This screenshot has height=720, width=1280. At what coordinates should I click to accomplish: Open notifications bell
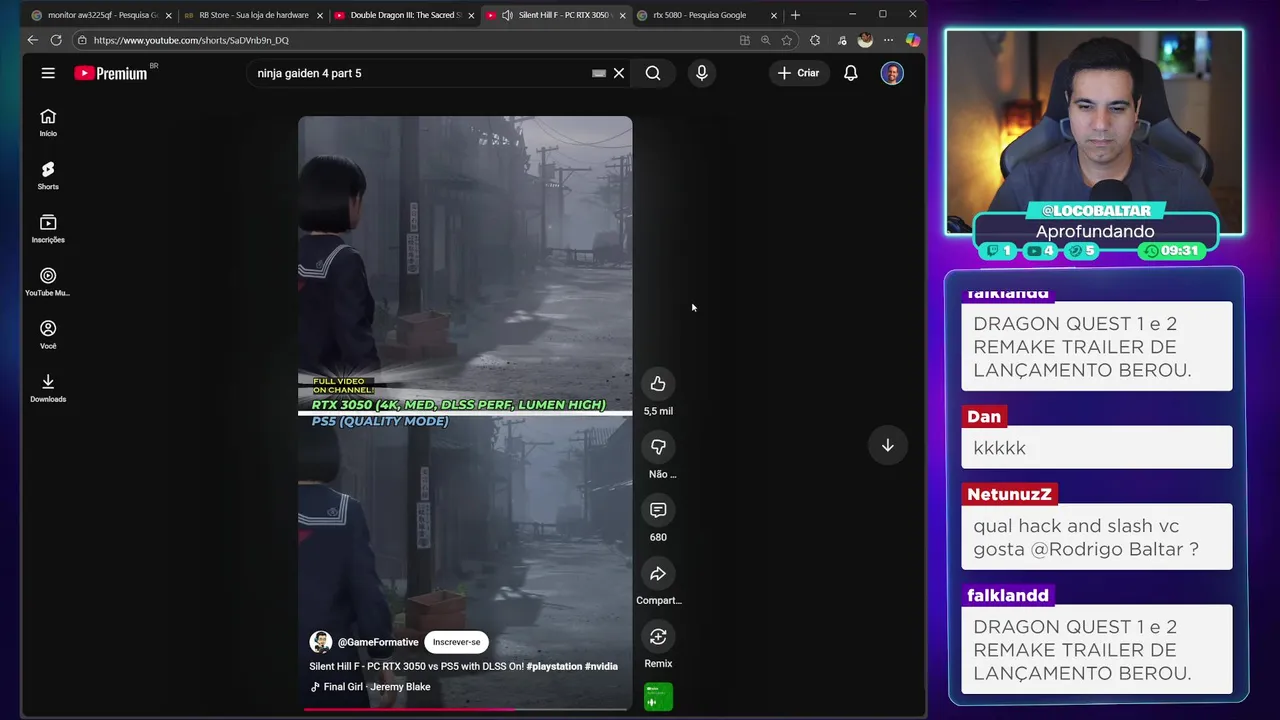click(851, 73)
